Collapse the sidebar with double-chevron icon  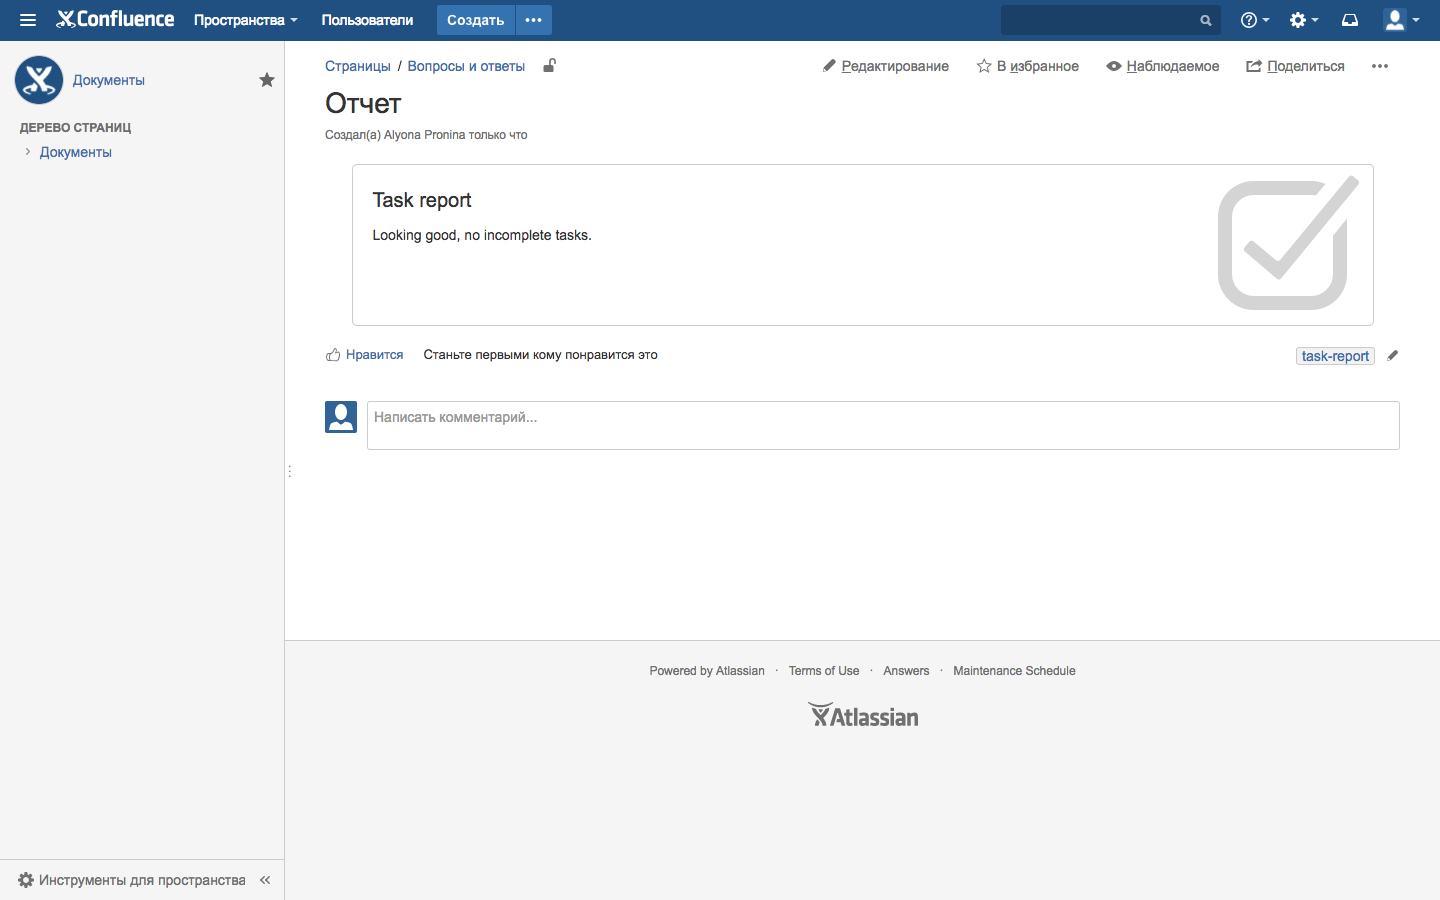click(x=265, y=880)
